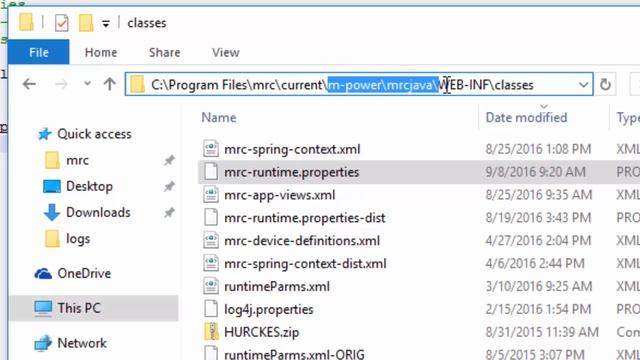Click the Forward navigation arrow

(x=61, y=84)
